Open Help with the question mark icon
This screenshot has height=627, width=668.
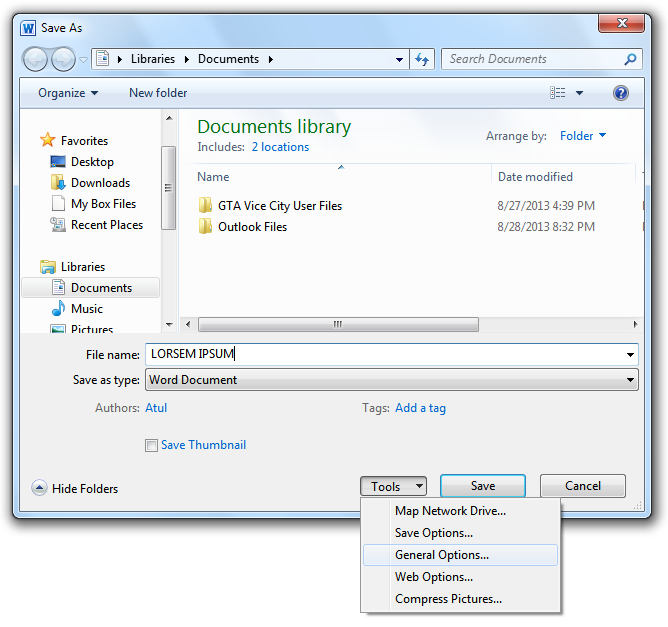point(620,92)
